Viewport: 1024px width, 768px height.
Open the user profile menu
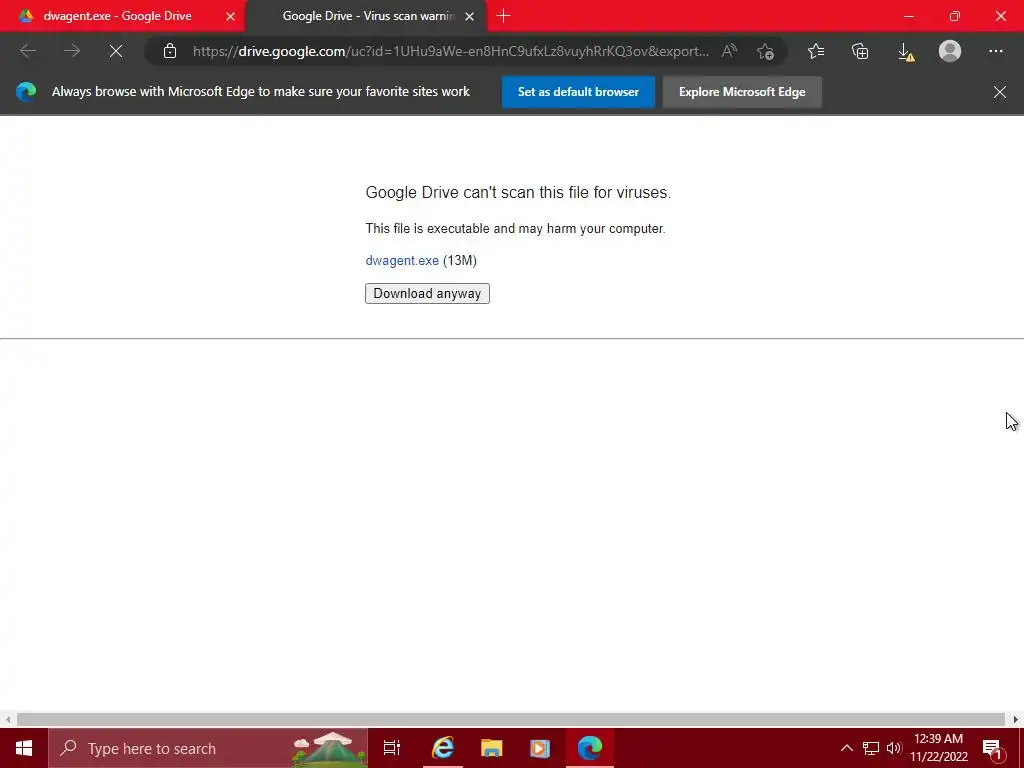[950, 51]
